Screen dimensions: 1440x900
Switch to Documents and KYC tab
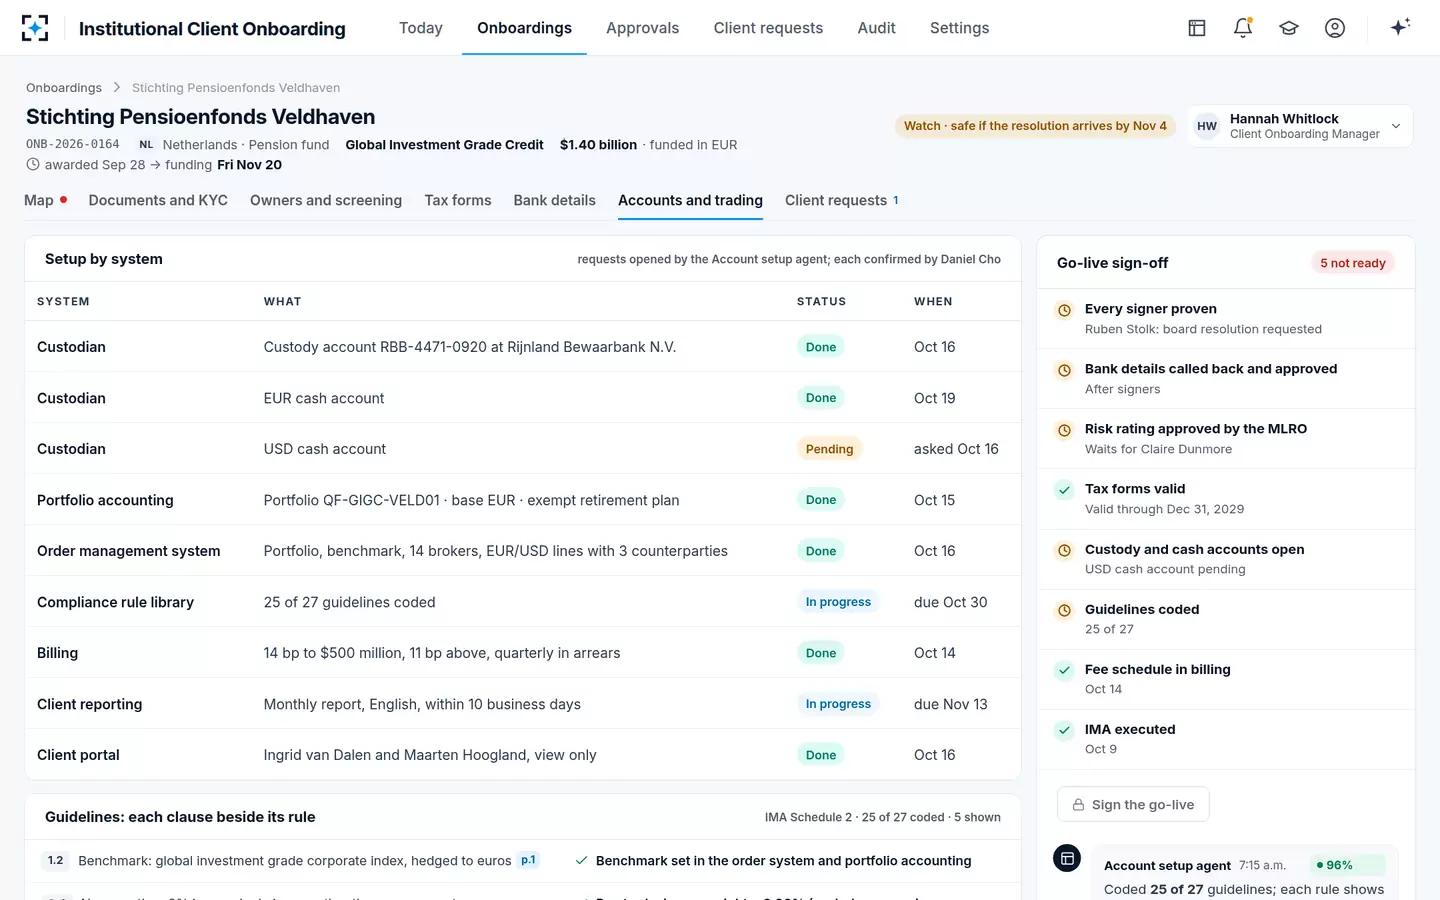[x=158, y=200]
